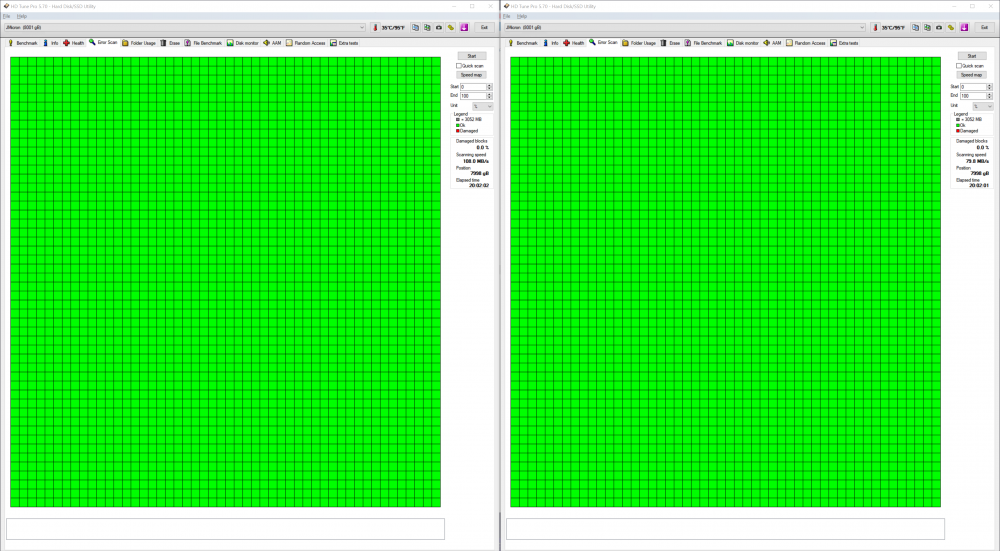
Task: Open Extra tests tab in left window
Action: click(344, 43)
